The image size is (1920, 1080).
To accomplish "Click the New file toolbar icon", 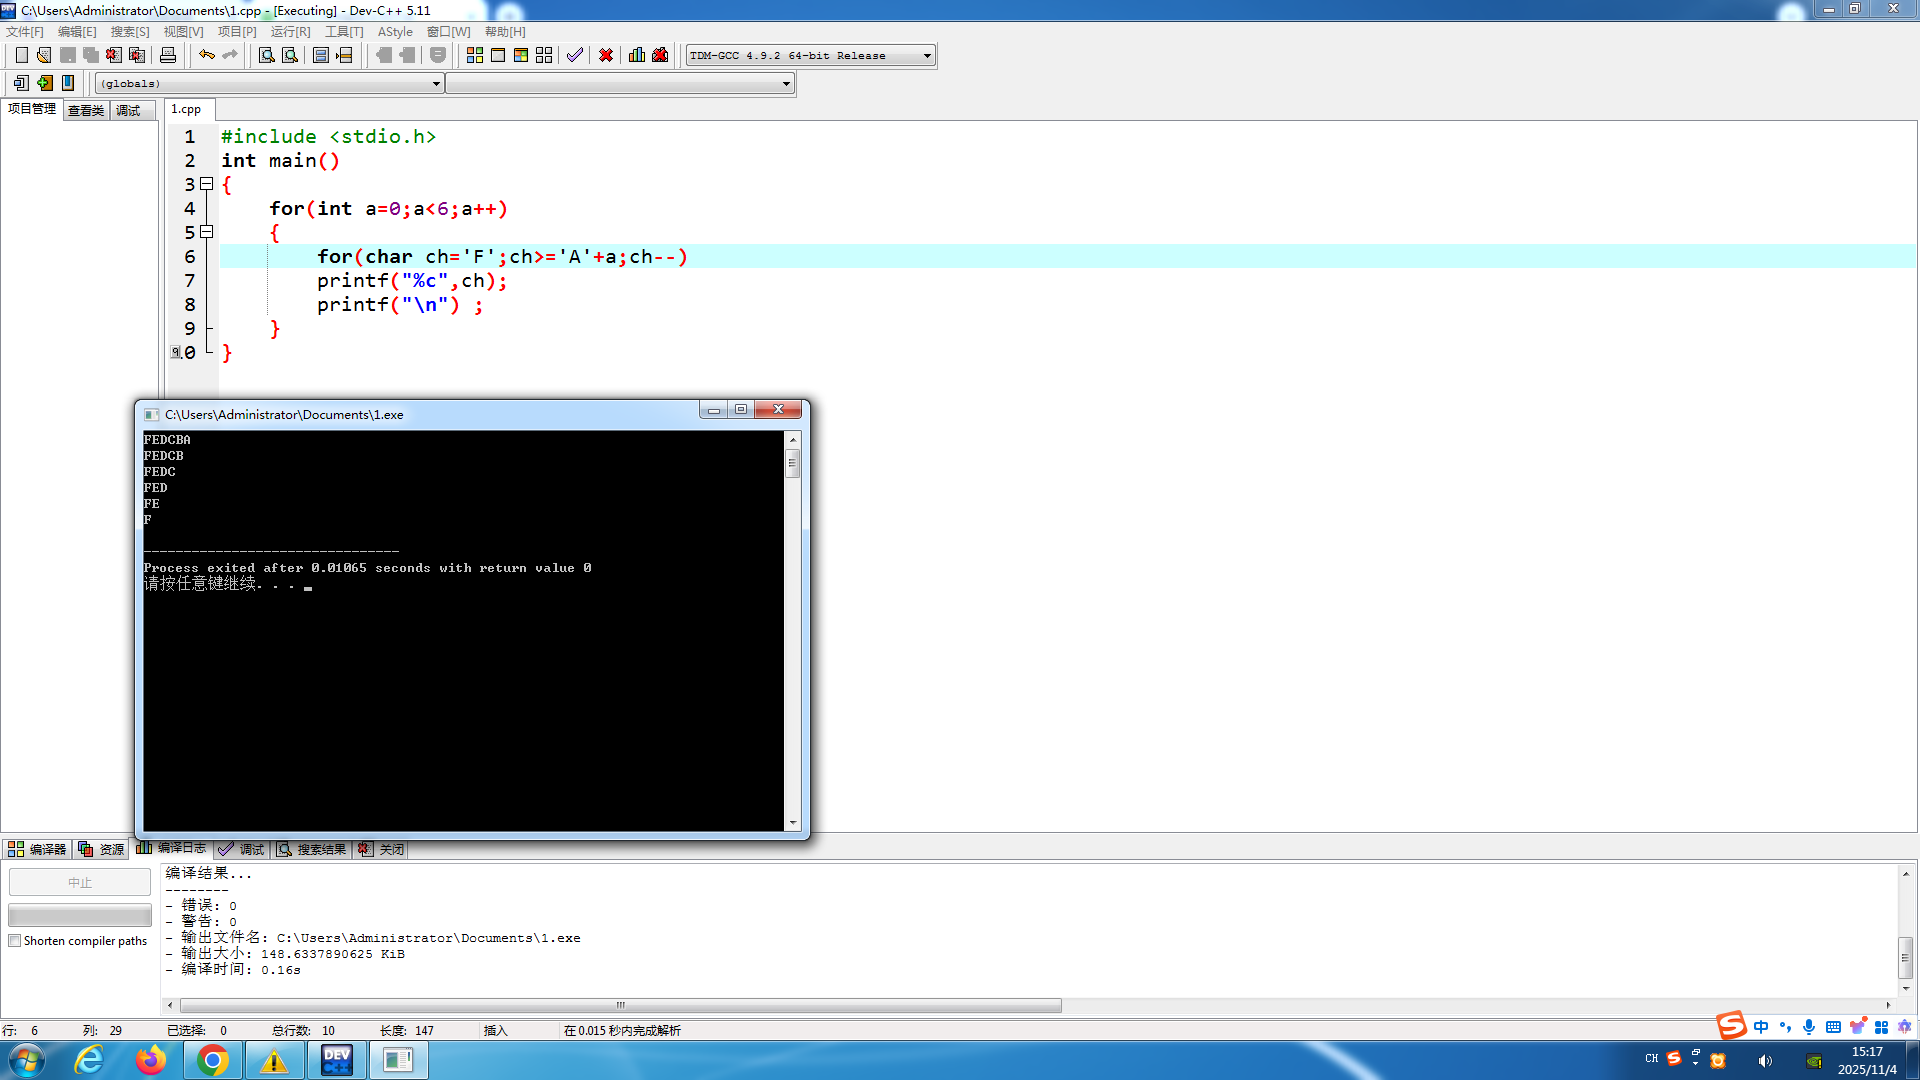I will (x=21, y=55).
